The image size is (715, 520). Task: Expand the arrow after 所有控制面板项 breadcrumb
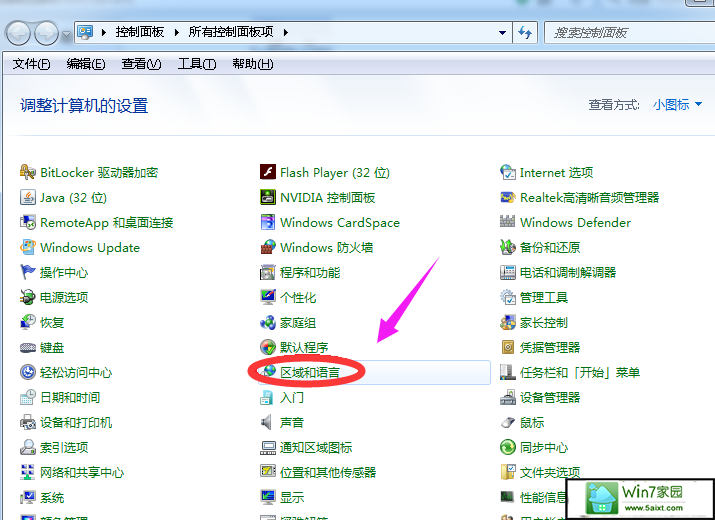[286, 32]
